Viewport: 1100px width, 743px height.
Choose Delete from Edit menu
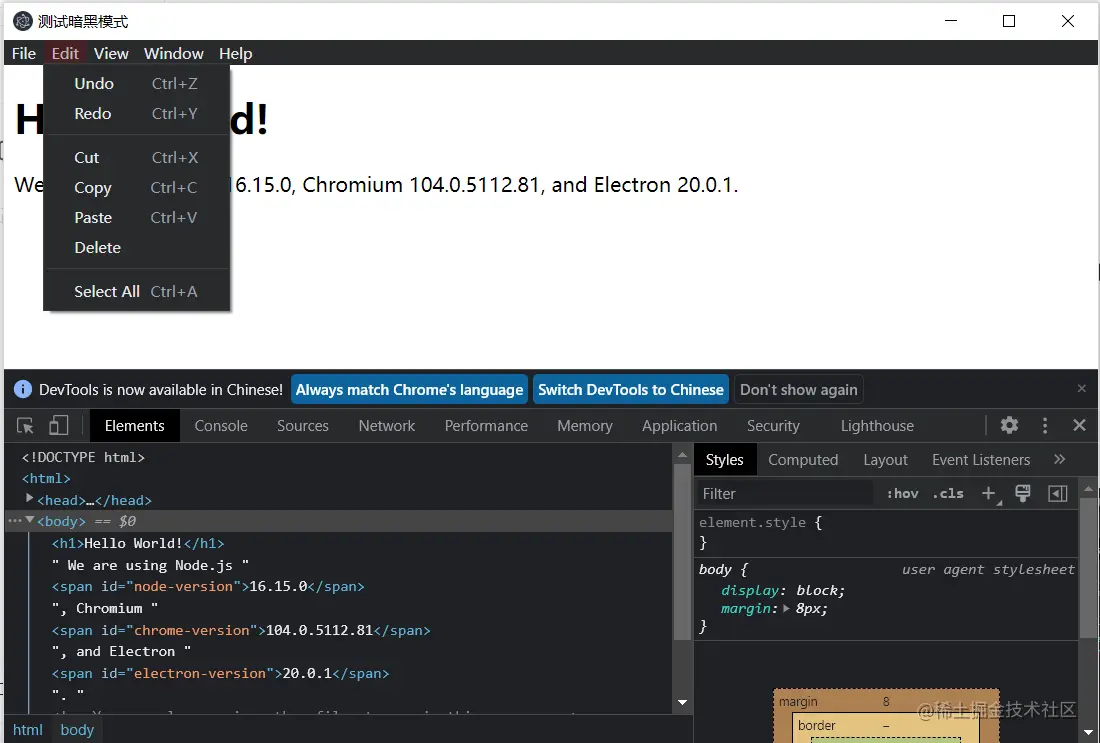[136, 248]
